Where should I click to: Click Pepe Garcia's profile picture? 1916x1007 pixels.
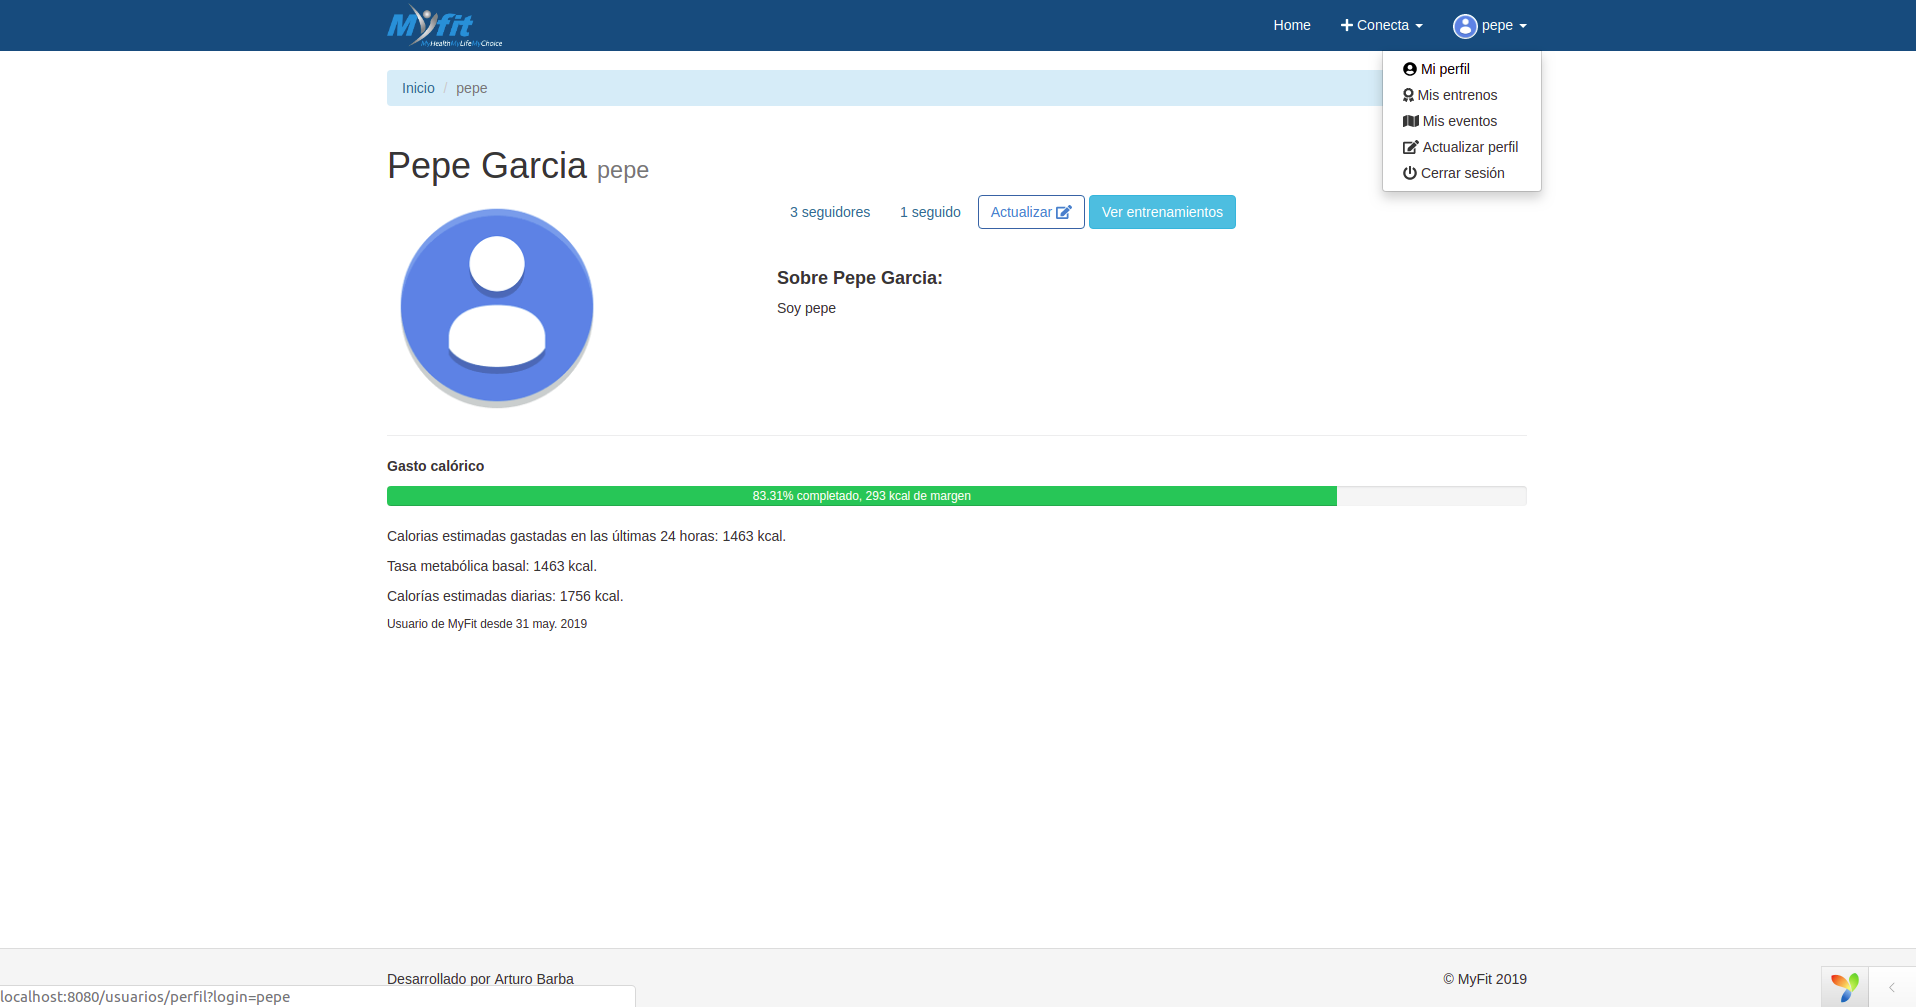tap(497, 307)
